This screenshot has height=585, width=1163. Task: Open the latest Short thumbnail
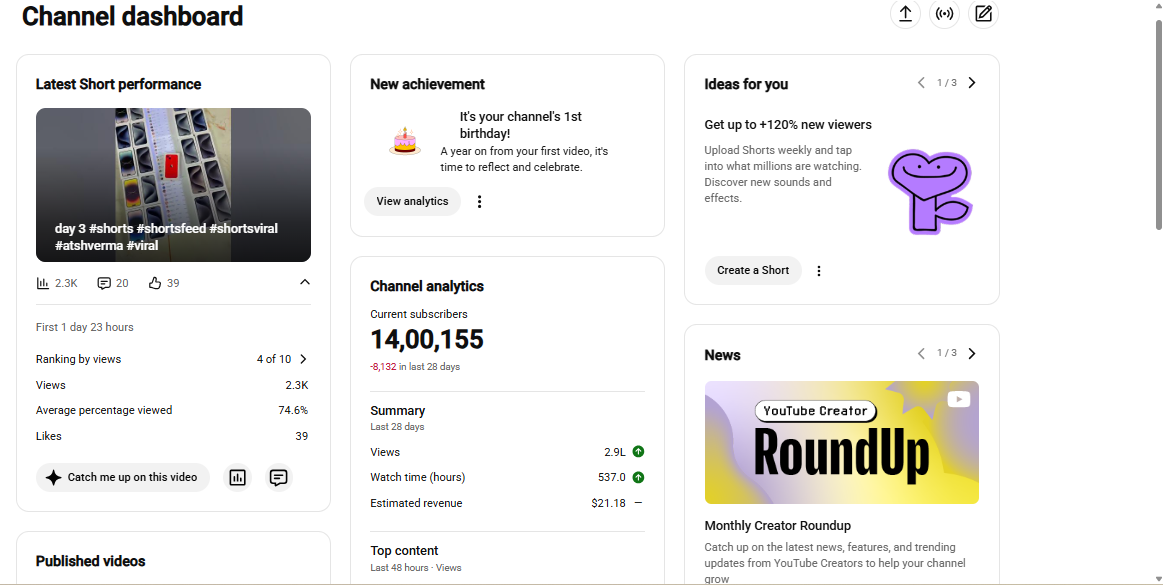pyautogui.click(x=174, y=185)
